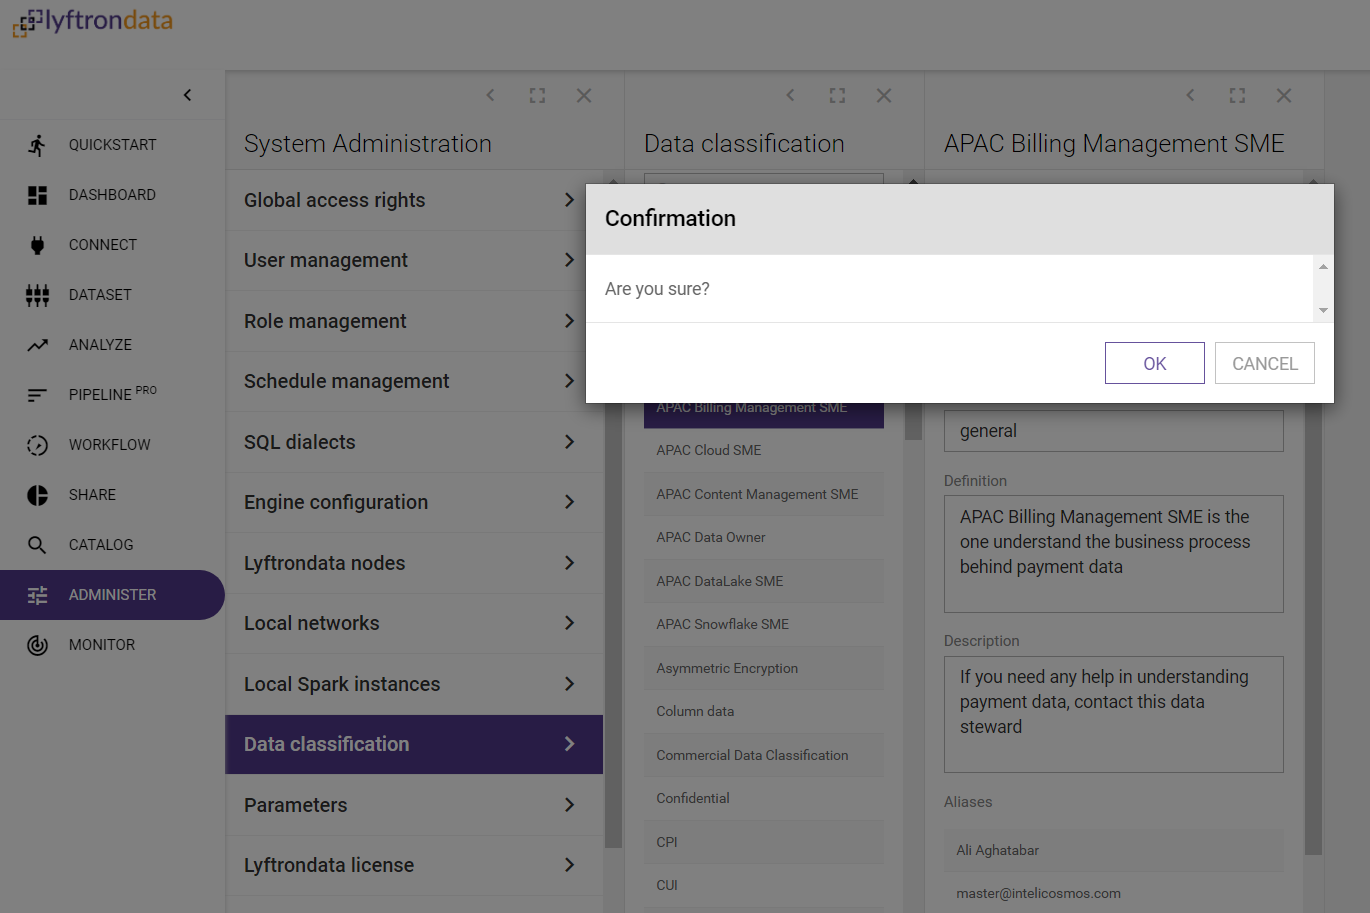Image resolution: width=1370 pixels, height=913 pixels.
Task: Expand Role management chevron
Action: pos(569,321)
